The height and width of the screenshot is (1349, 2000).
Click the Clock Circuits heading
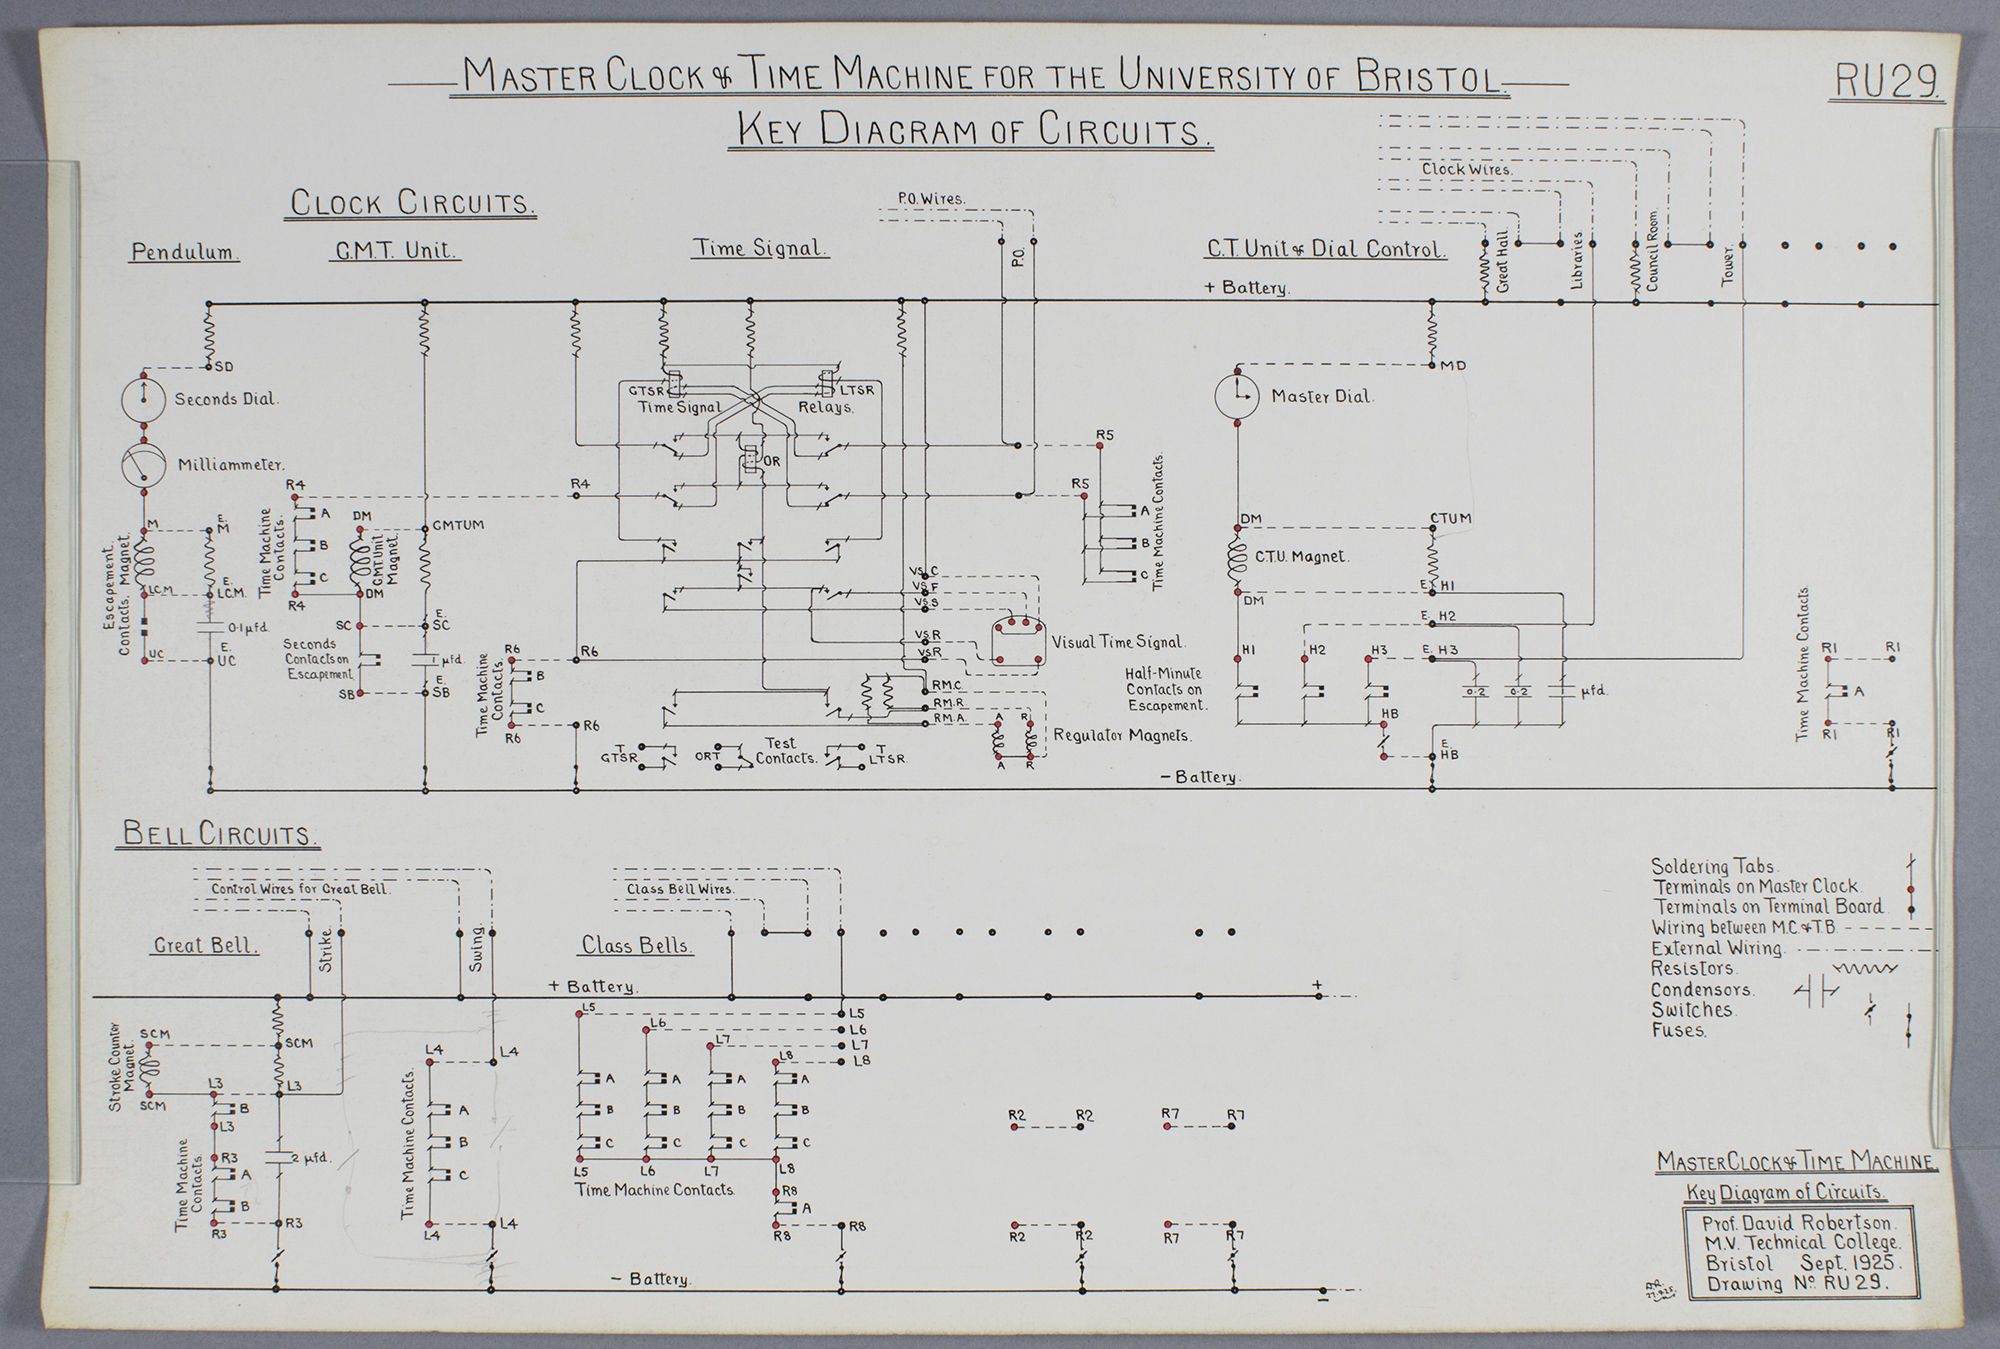pos(412,203)
